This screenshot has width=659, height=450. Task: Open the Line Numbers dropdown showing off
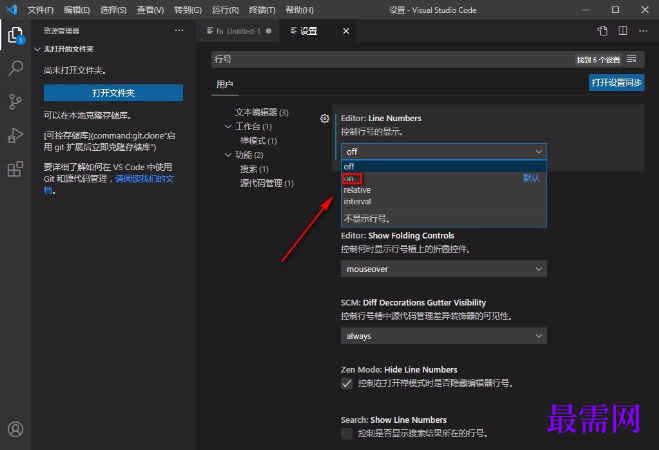444,151
